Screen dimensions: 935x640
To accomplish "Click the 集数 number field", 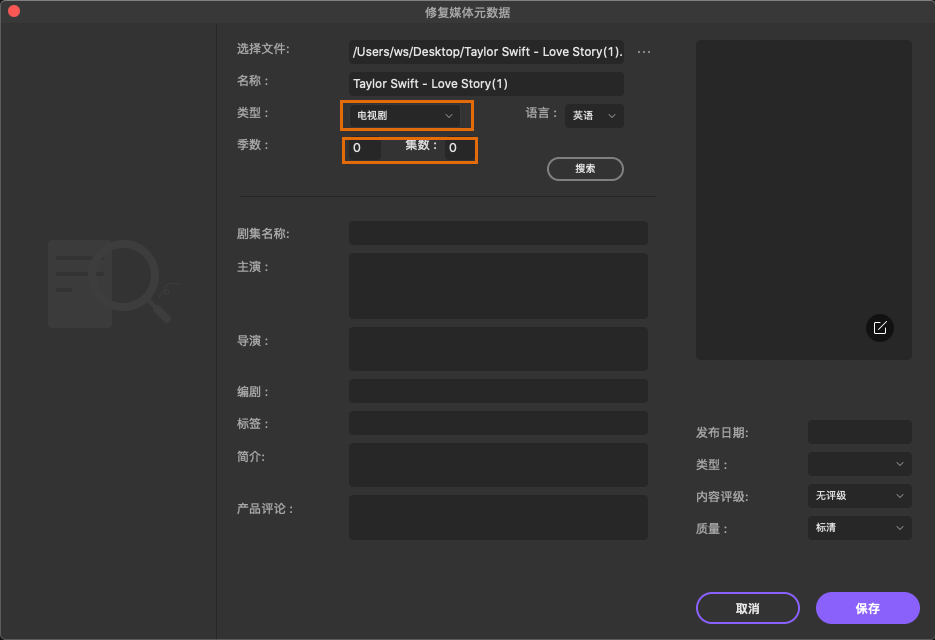I will tap(460, 148).
